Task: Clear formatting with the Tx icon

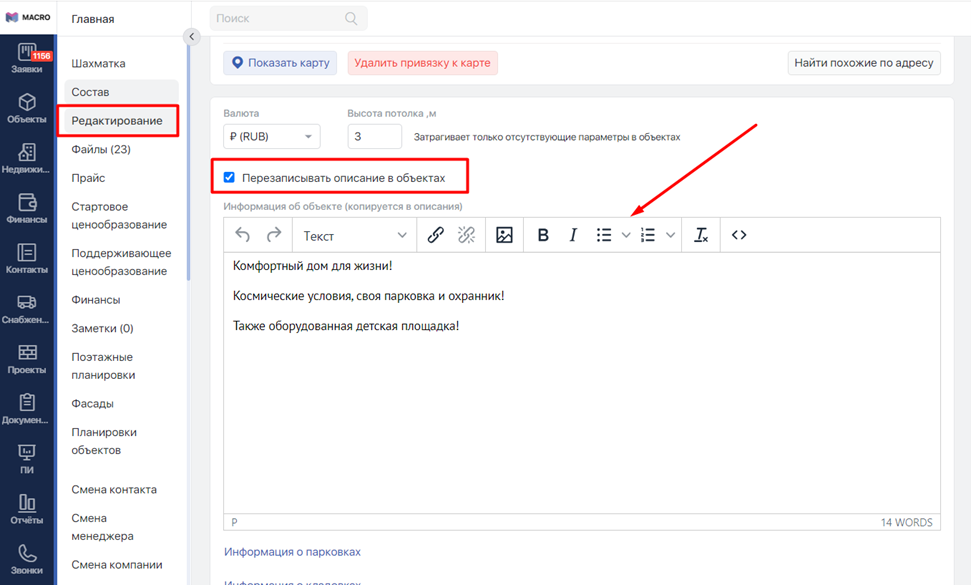Action: (x=701, y=235)
